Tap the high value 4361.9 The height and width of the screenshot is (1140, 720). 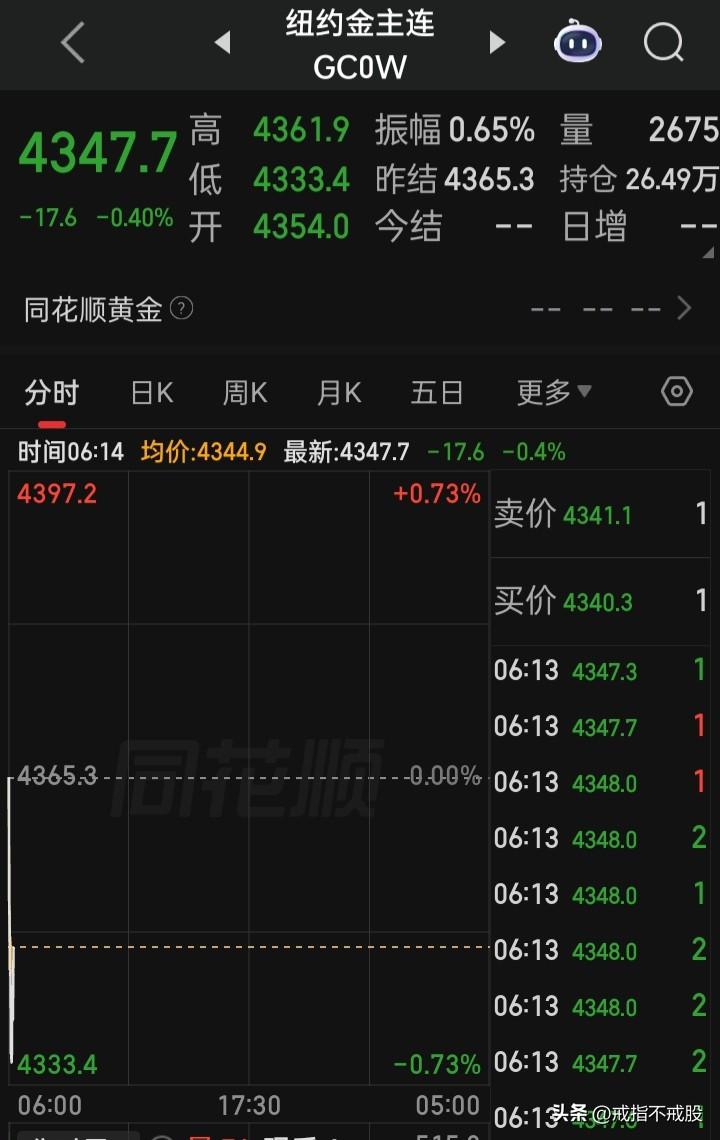click(x=301, y=130)
